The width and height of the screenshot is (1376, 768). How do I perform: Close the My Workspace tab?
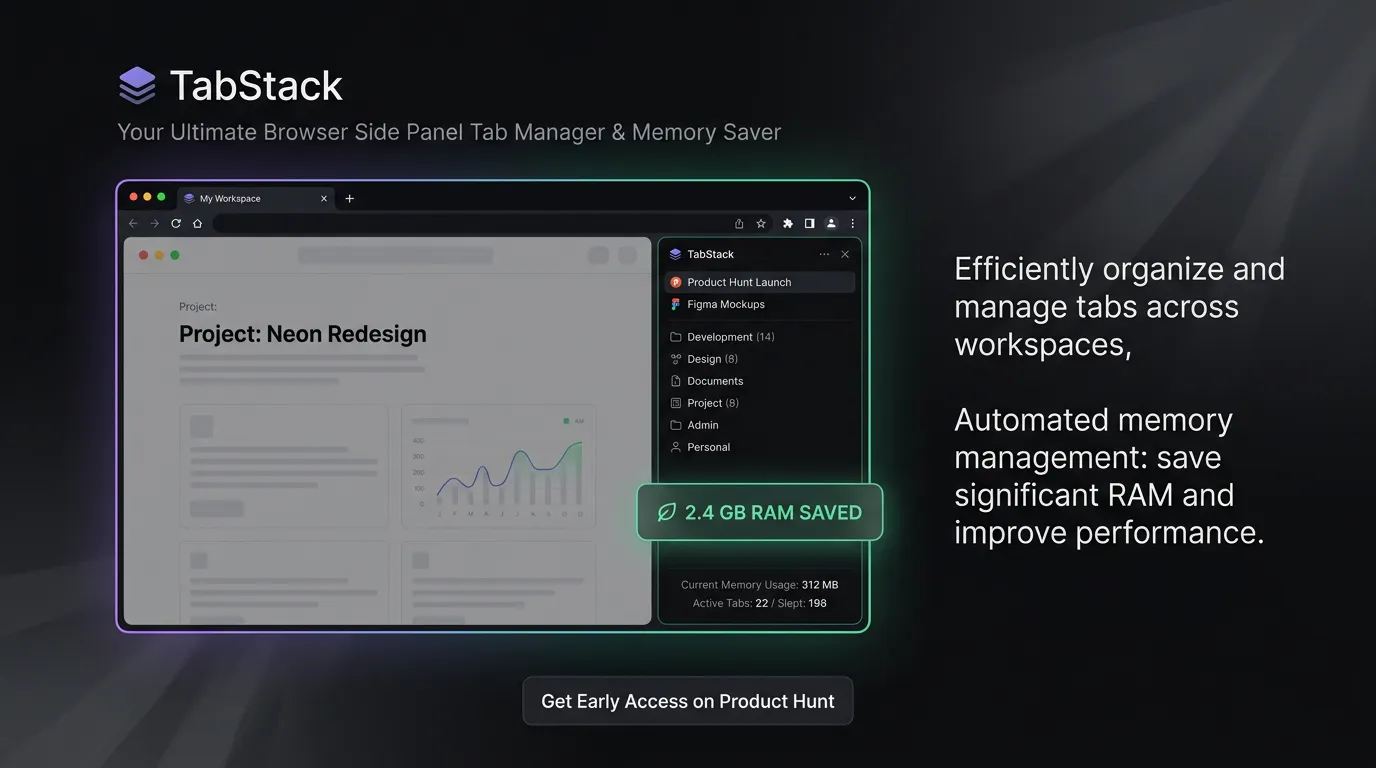(324, 198)
